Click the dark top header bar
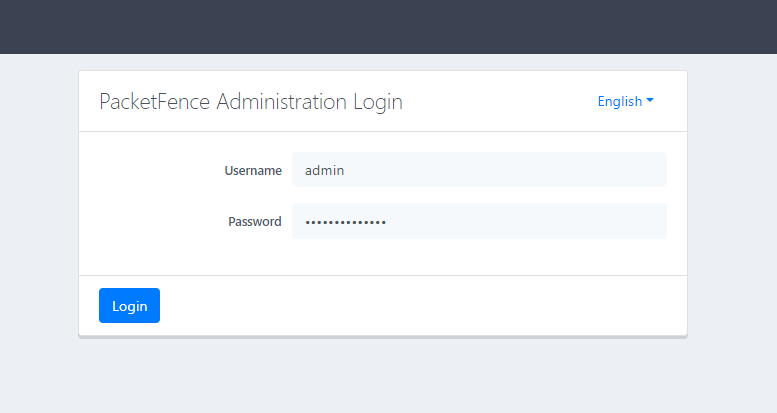 (388, 26)
